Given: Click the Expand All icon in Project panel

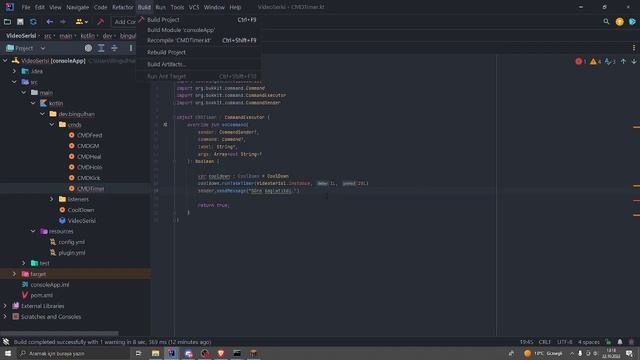Looking at the screenshot, I should pos(101,48).
